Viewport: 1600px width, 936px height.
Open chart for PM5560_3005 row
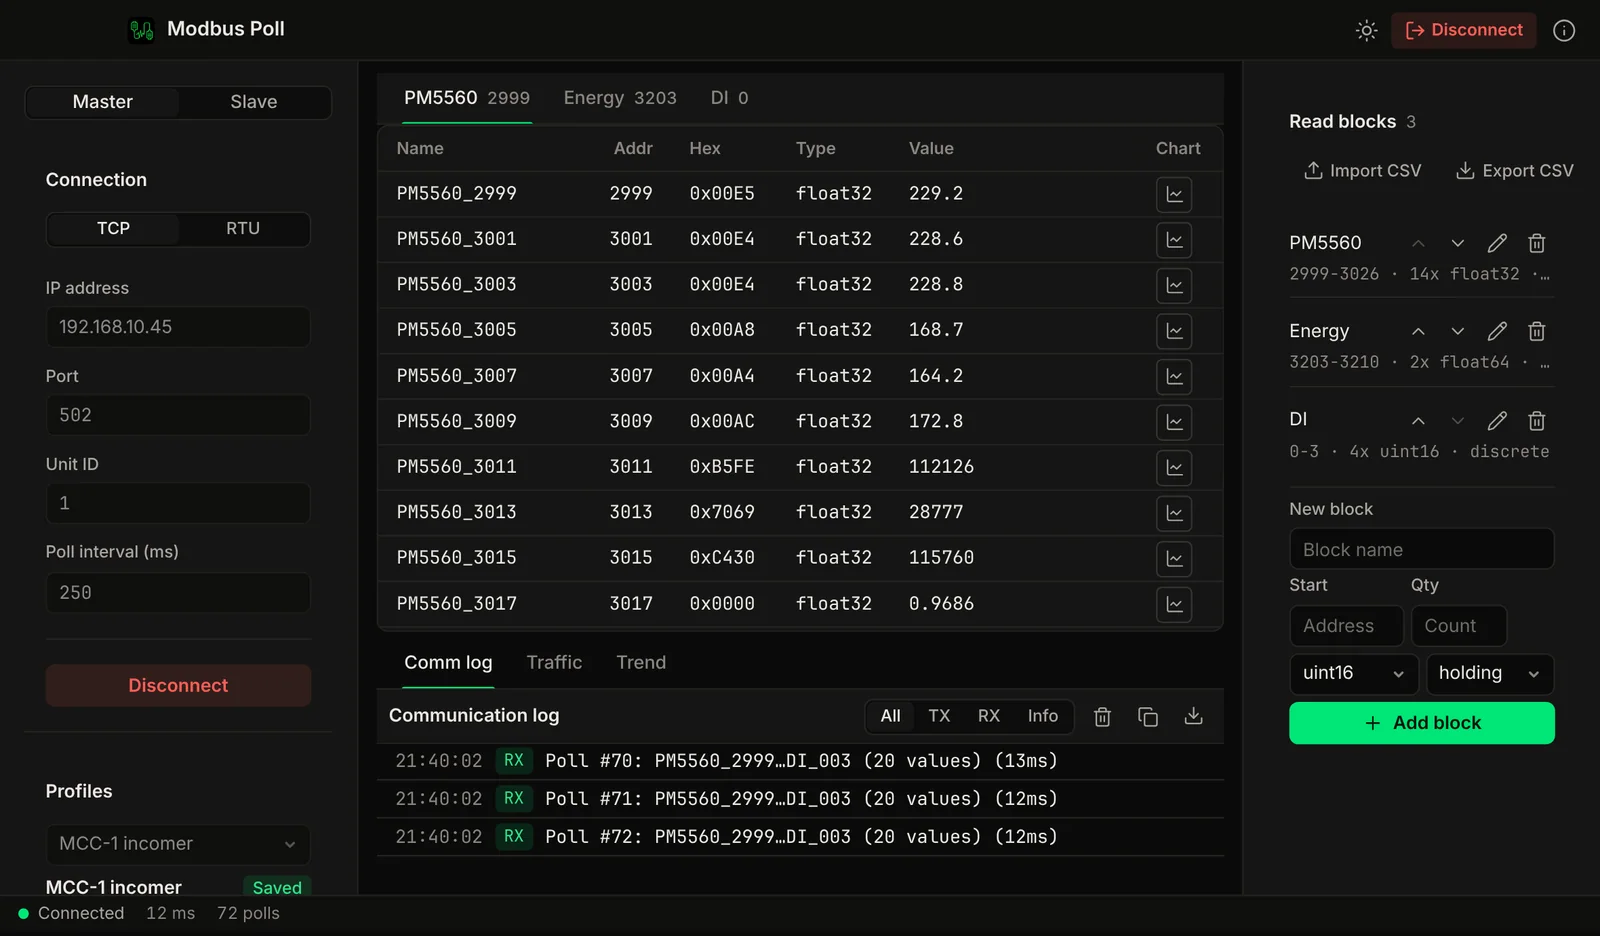tap(1174, 330)
